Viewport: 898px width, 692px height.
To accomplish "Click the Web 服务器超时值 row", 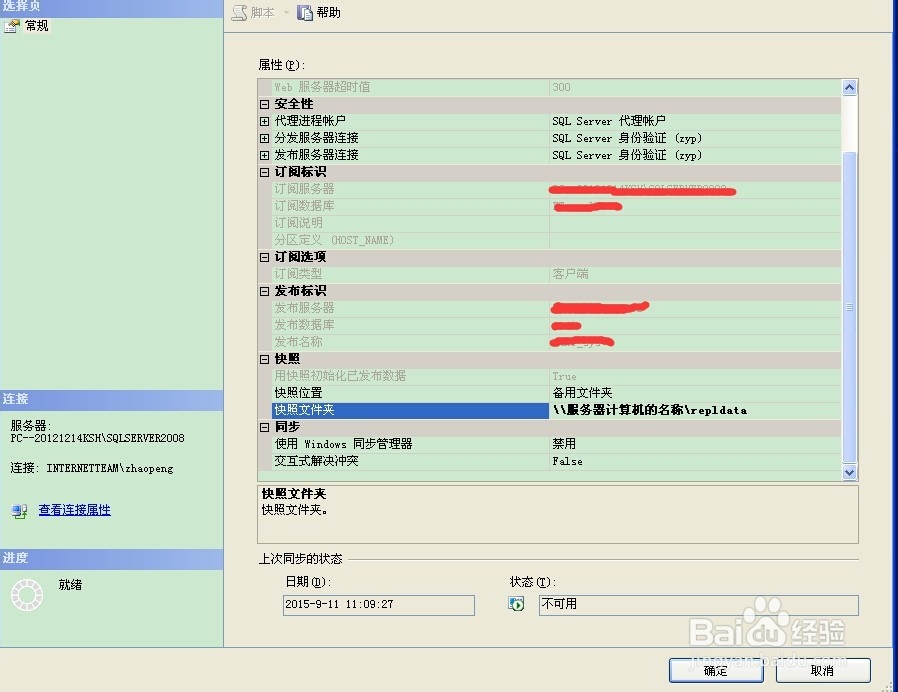I will pyautogui.click(x=557, y=88).
